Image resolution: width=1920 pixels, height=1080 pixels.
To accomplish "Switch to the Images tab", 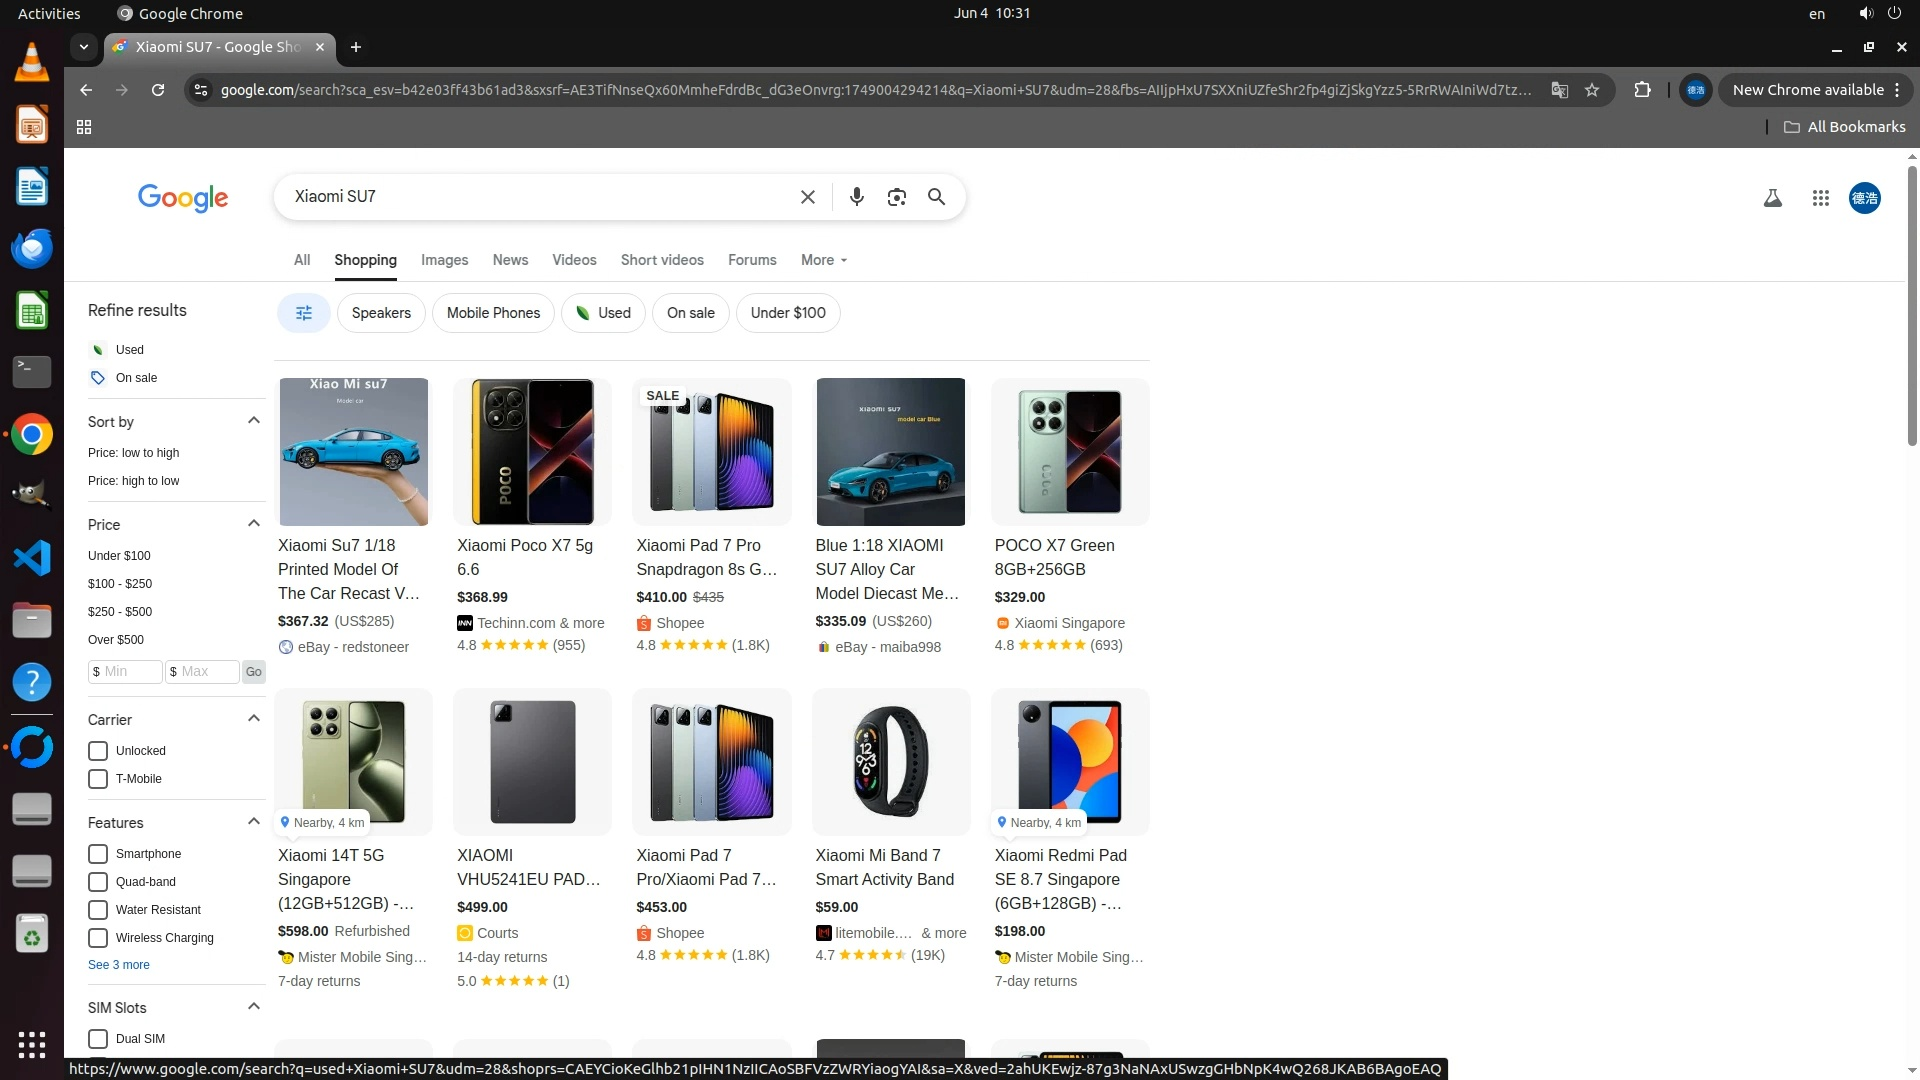I will coord(444,260).
